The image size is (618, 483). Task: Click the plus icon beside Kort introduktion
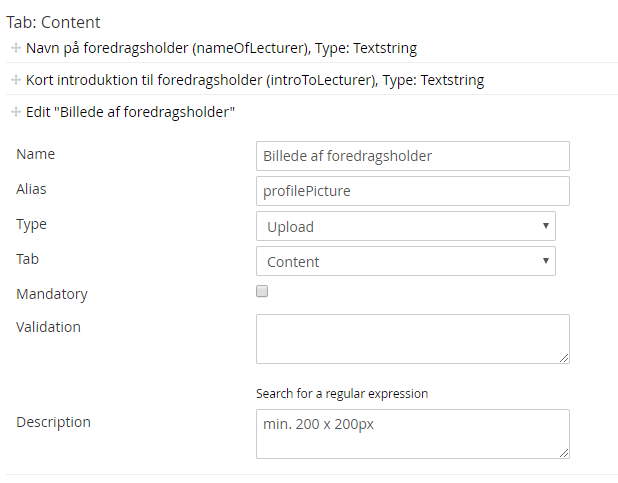tap(16, 80)
